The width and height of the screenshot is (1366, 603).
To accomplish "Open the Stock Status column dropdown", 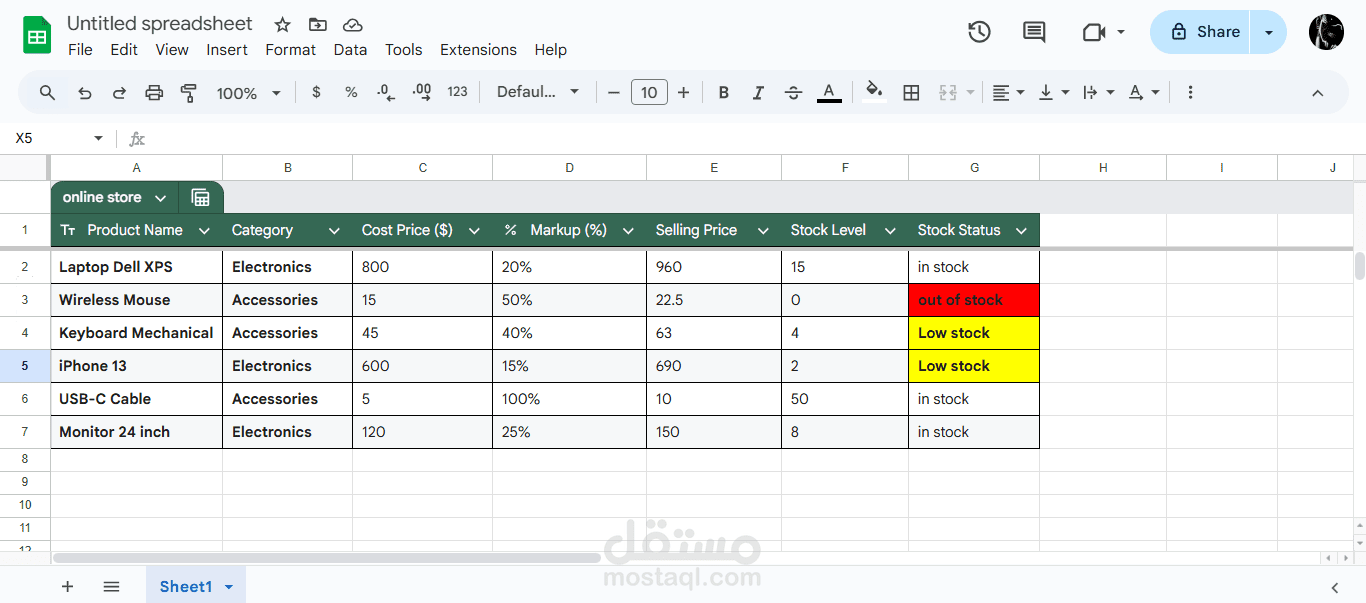I will (x=1021, y=231).
